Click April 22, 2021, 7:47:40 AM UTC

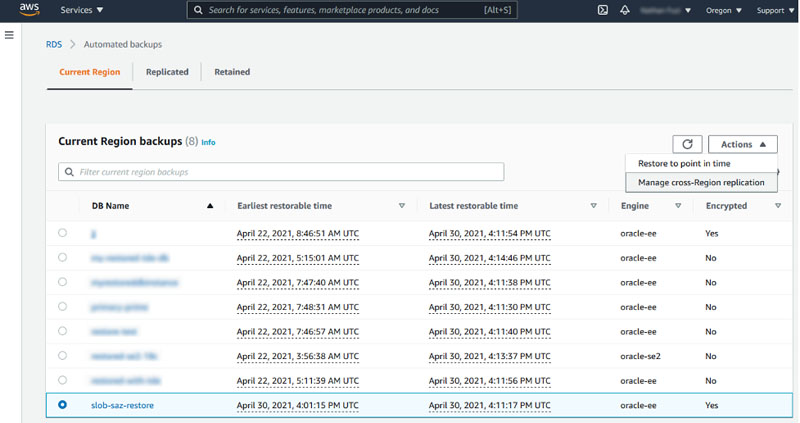297,283
